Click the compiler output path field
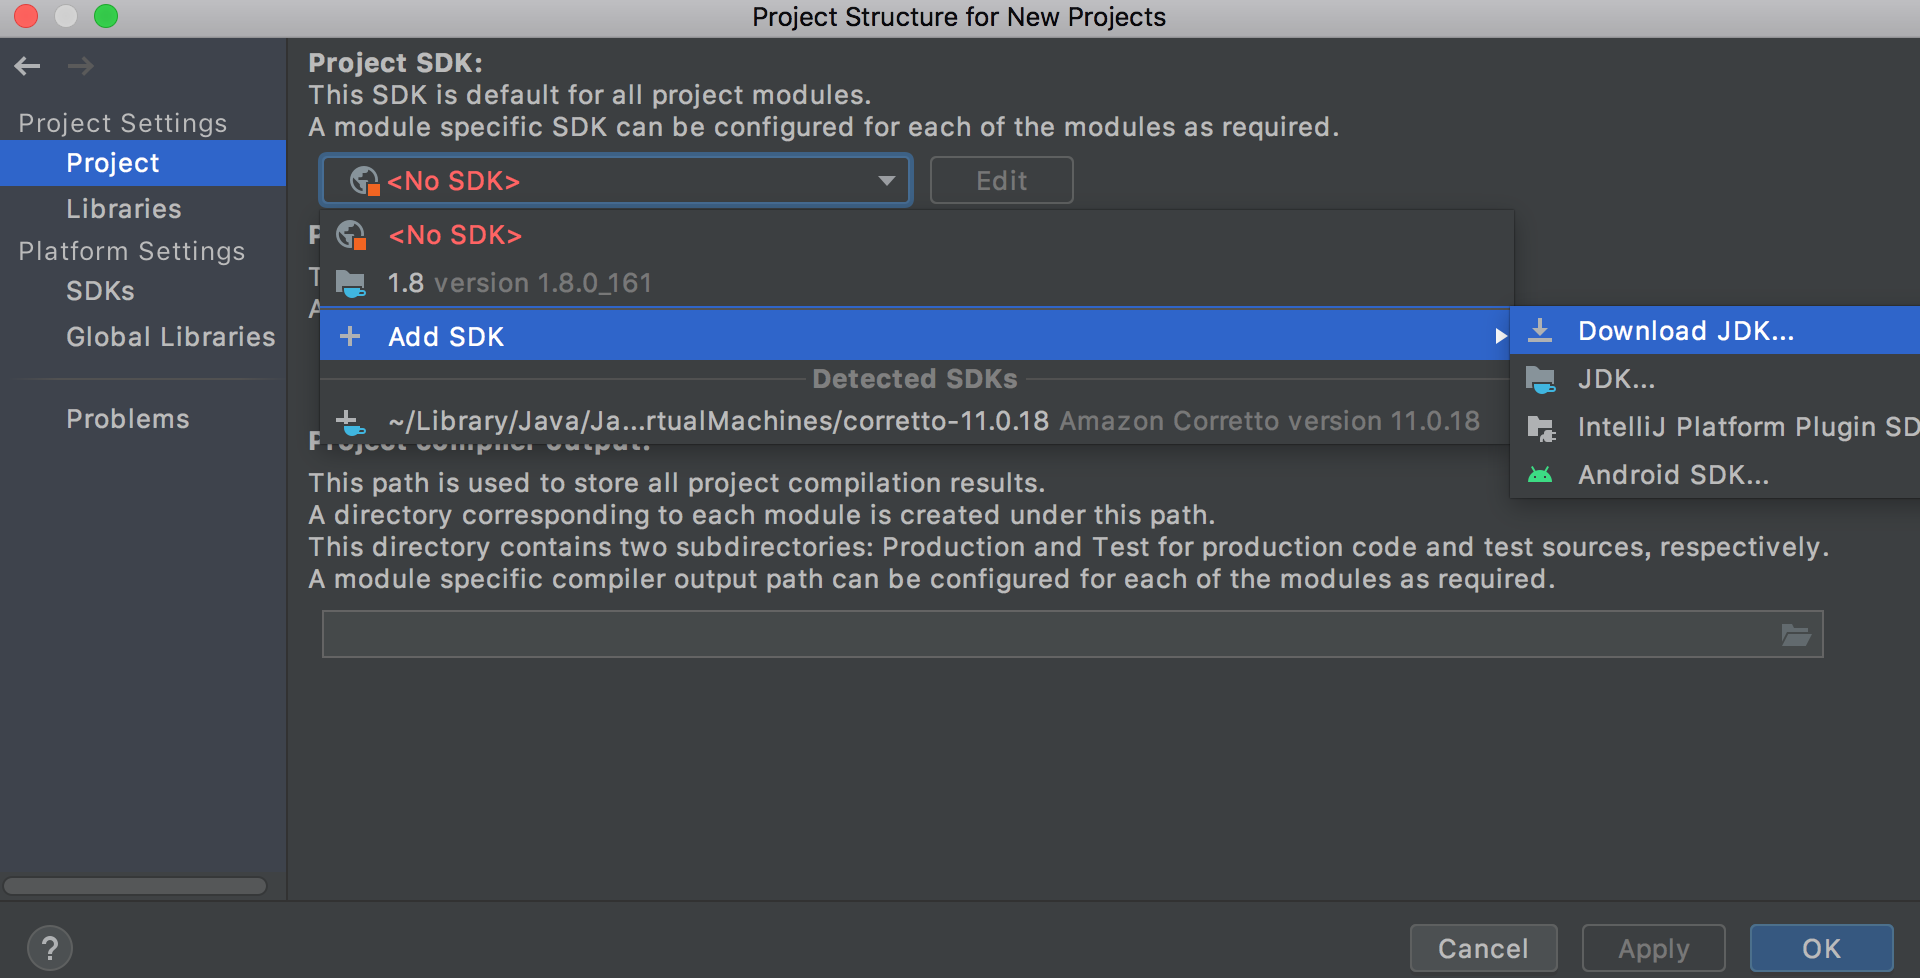Viewport: 1920px width, 978px height. tap(1048, 635)
